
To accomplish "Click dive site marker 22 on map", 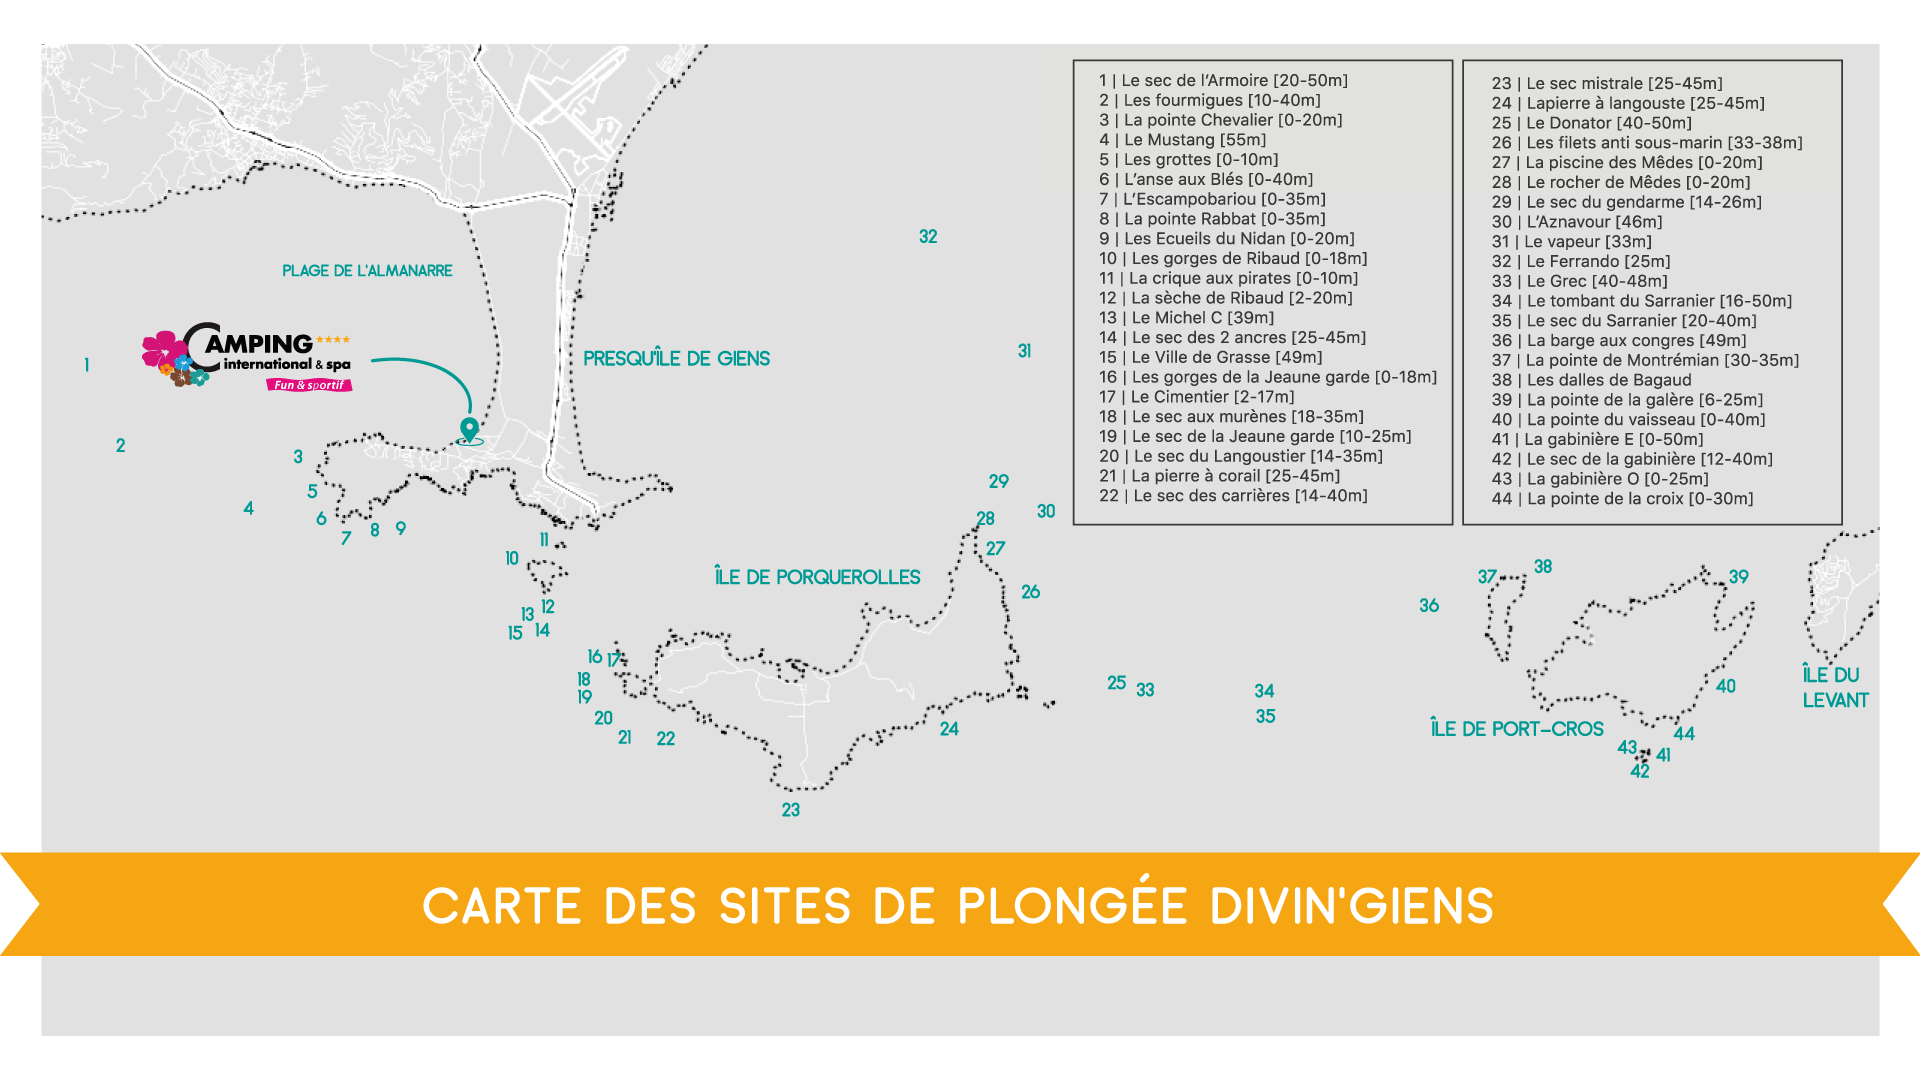I will (x=665, y=739).
